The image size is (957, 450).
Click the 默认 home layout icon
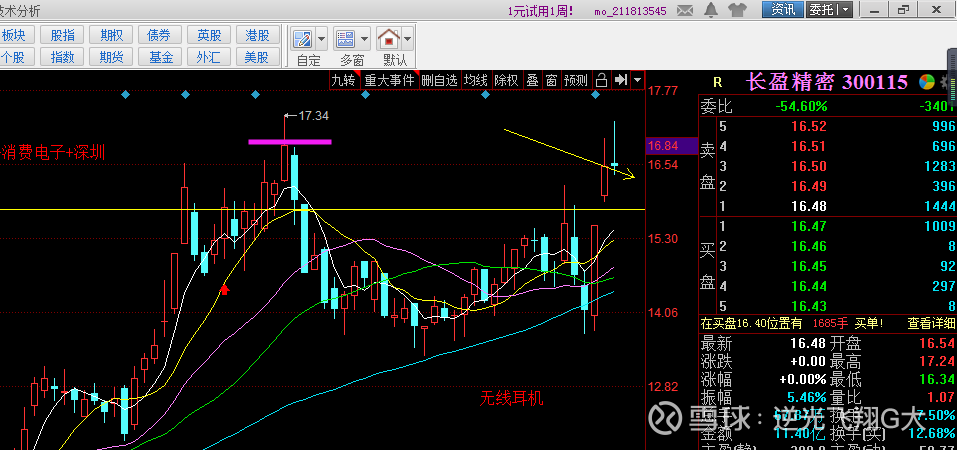[x=389, y=39]
